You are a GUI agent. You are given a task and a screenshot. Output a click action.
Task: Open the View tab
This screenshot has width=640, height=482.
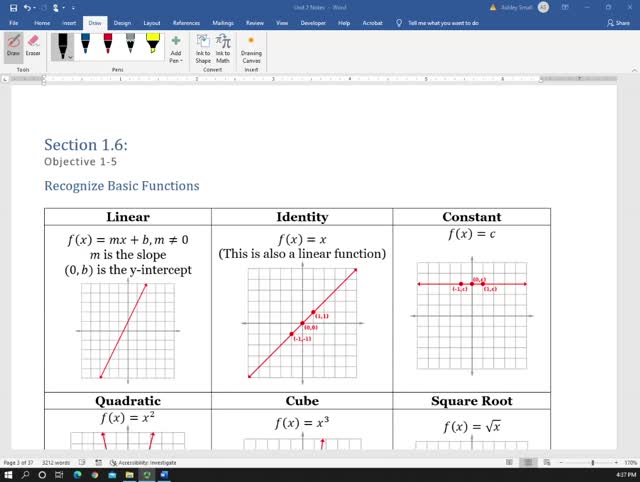click(282, 23)
